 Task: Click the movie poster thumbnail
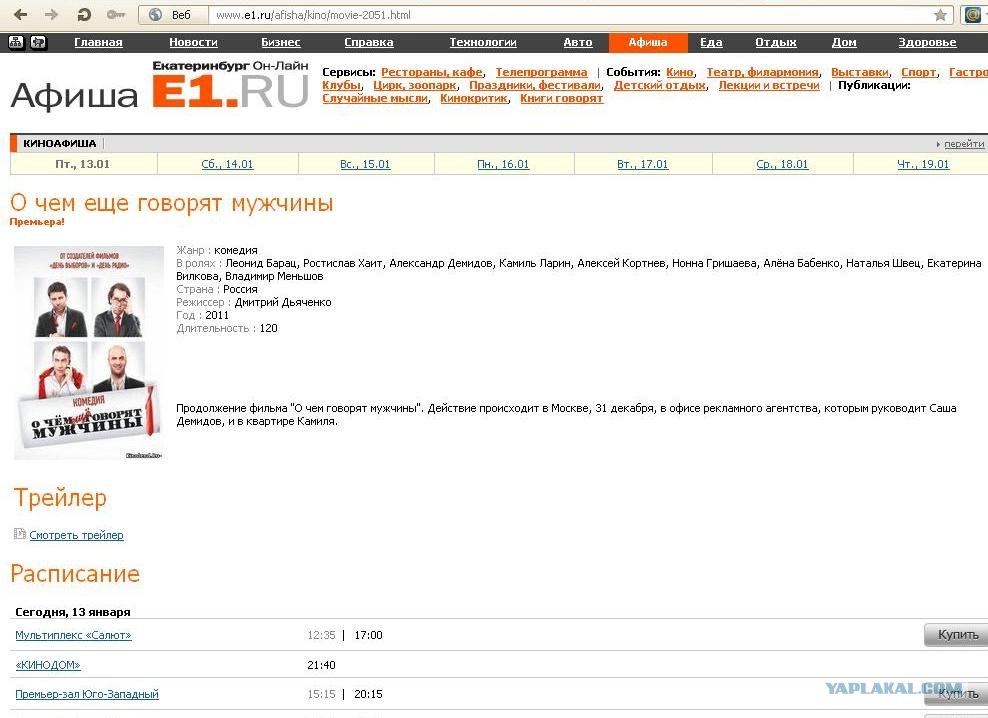coord(88,352)
